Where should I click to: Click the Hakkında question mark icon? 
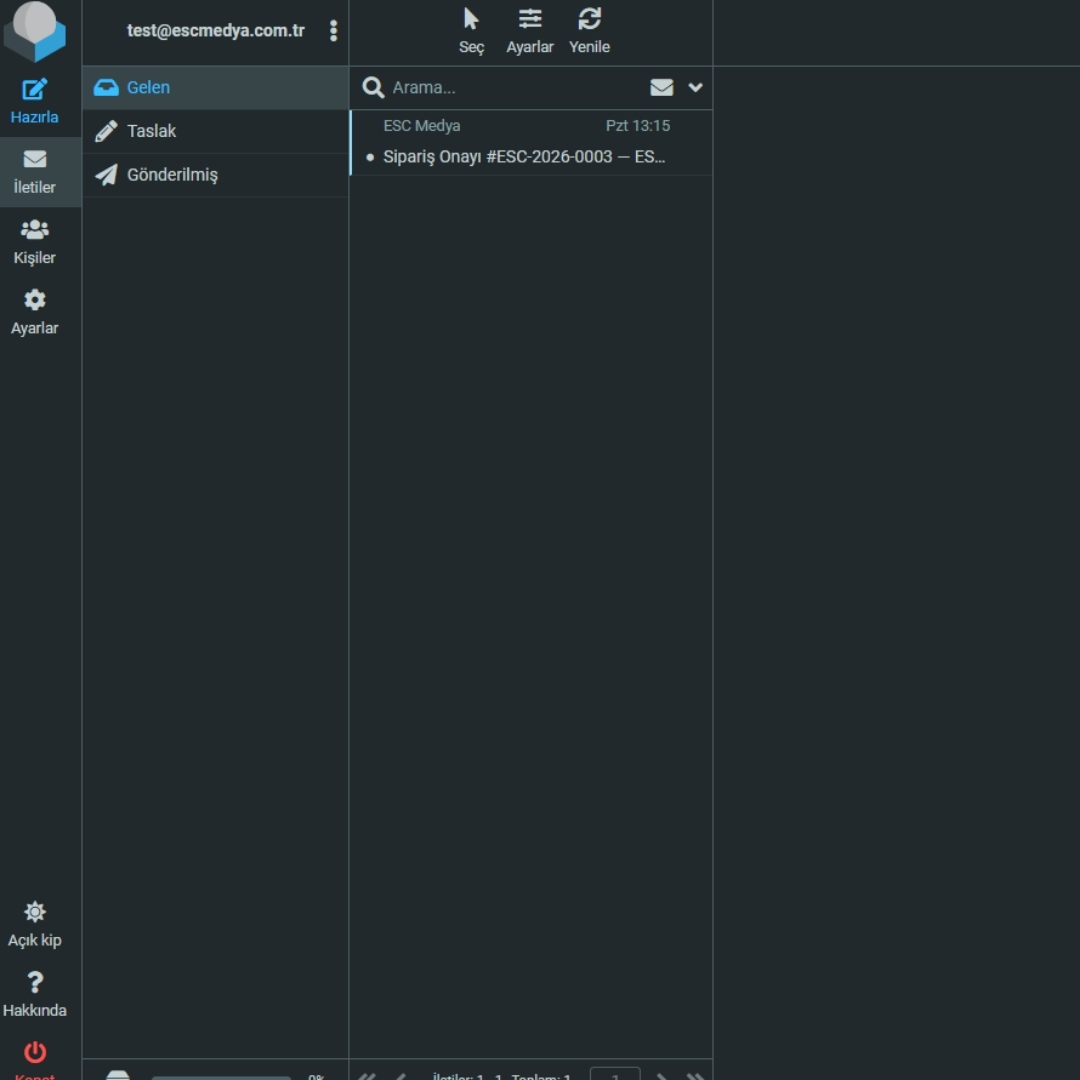click(x=35, y=983)
